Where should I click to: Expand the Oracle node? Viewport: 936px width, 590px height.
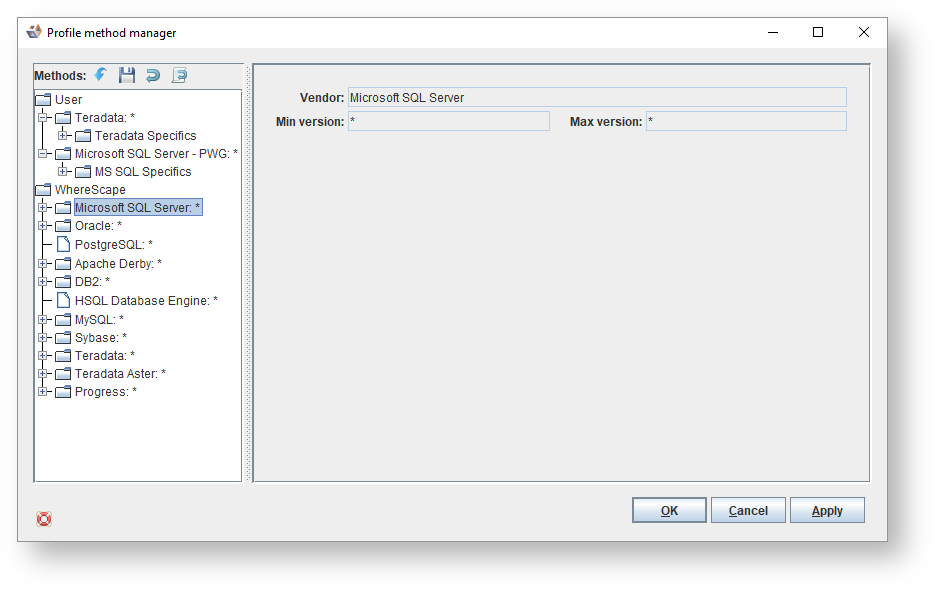click(x=43, y=226)
